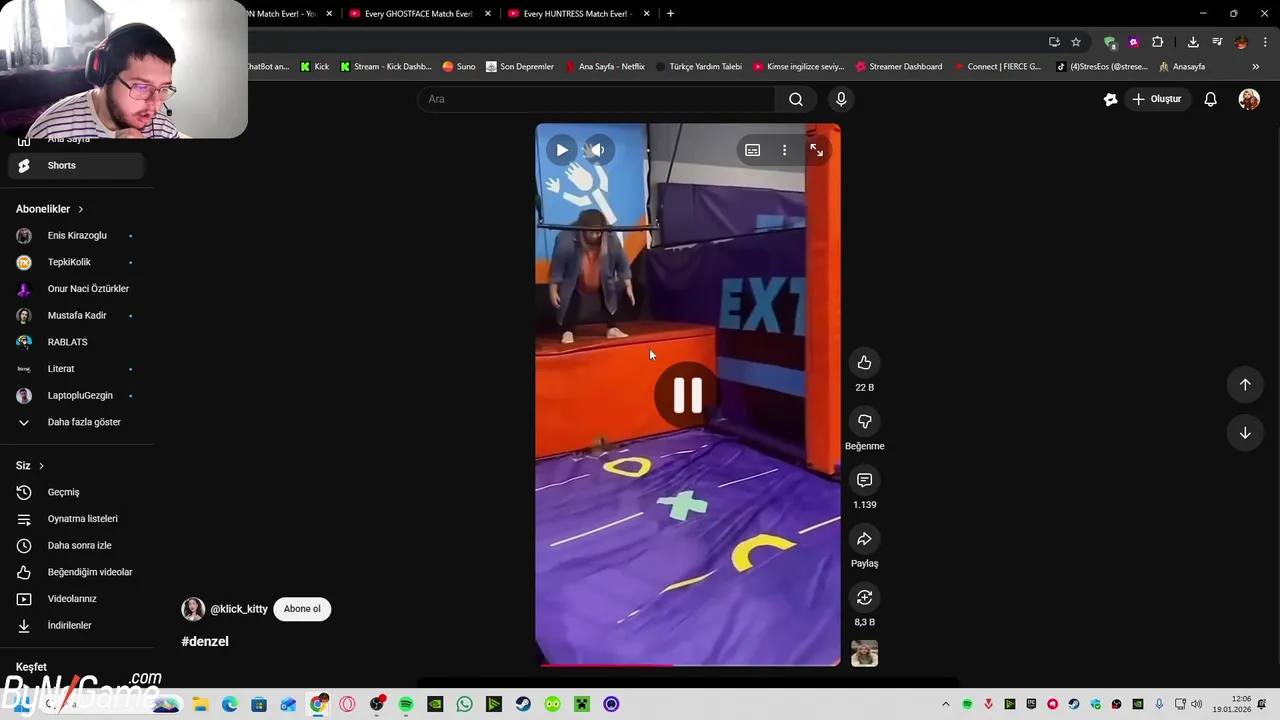Open Suno bookmark
The image size is (1280, 720).
(459, 67)
